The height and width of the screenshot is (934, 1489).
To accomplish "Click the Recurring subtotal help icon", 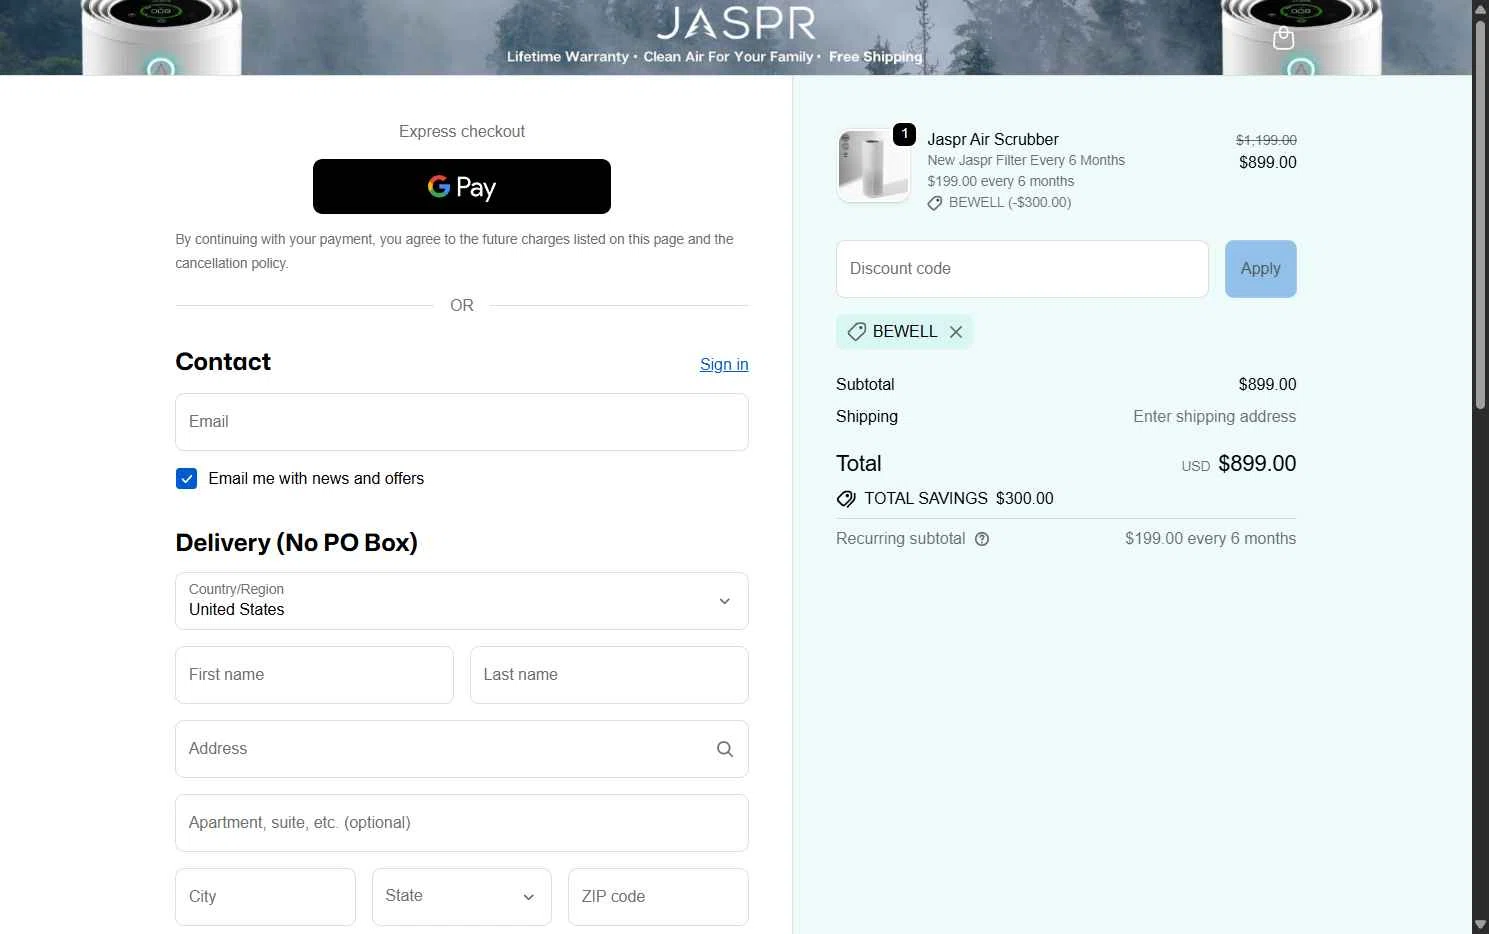I will click(982, 539).
